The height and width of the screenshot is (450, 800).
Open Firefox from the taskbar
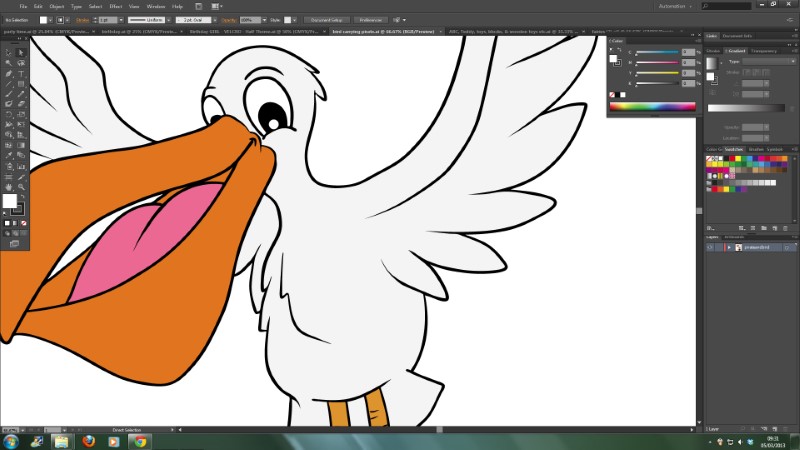coord(88,440)
